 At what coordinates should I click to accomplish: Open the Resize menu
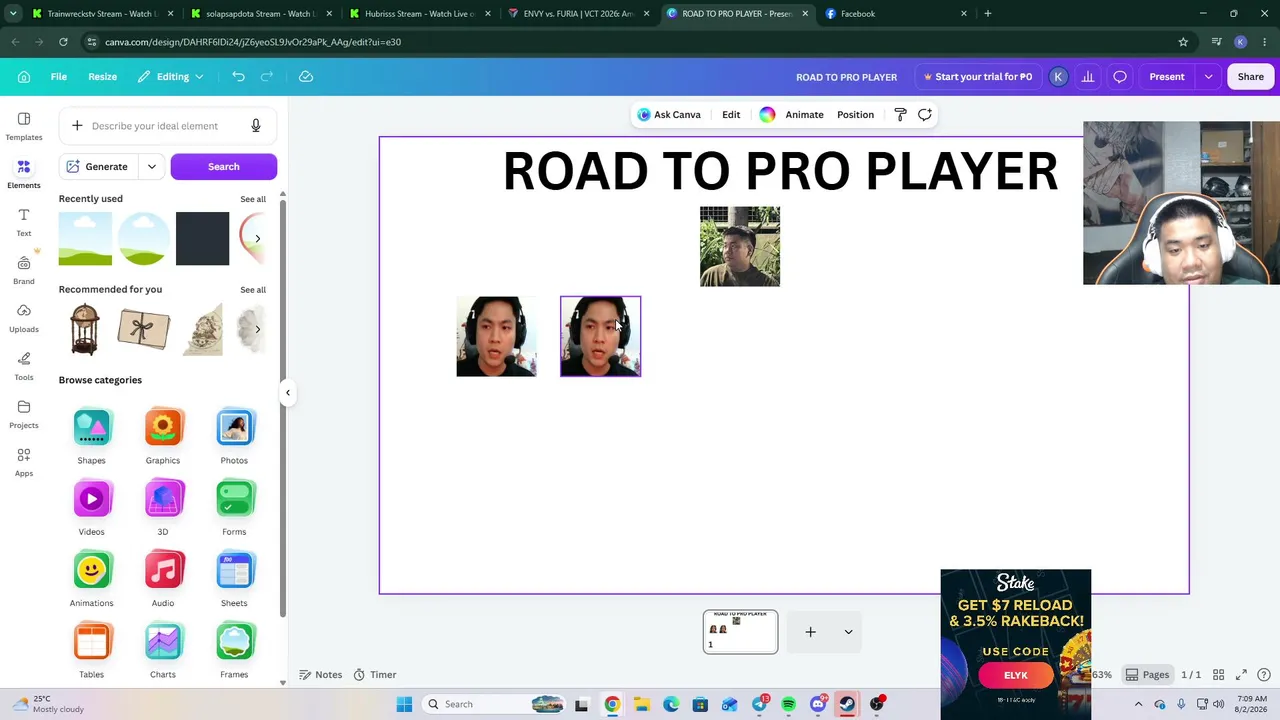pyautogui.click(x=102, y=77)
